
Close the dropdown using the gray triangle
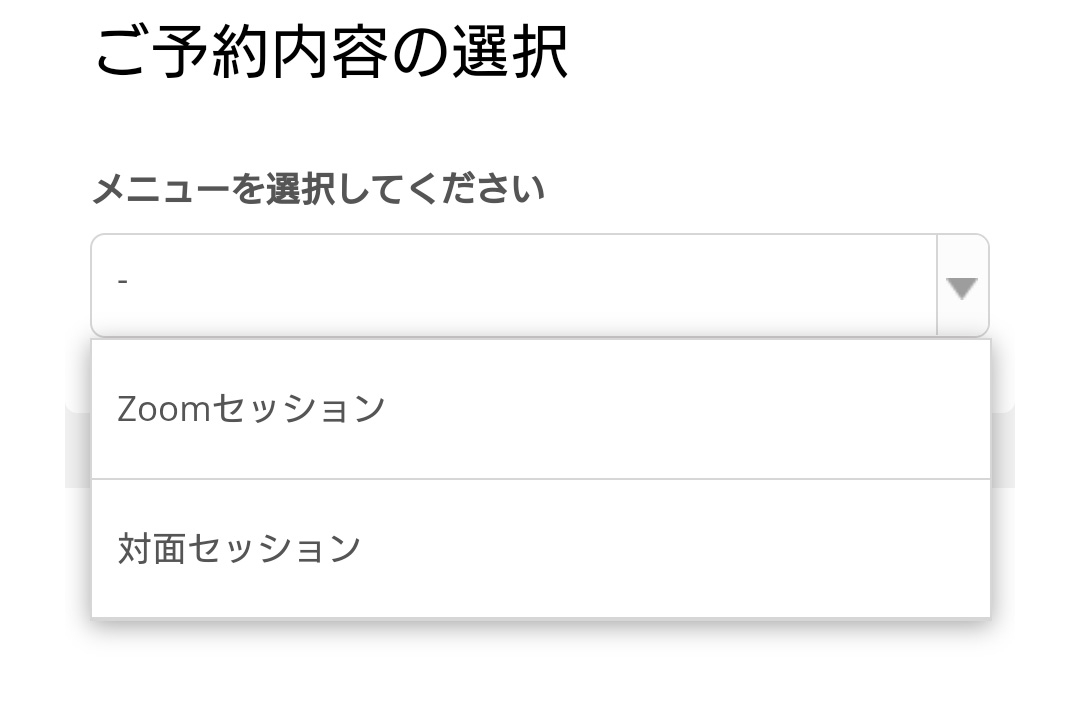tap(962, 288)
